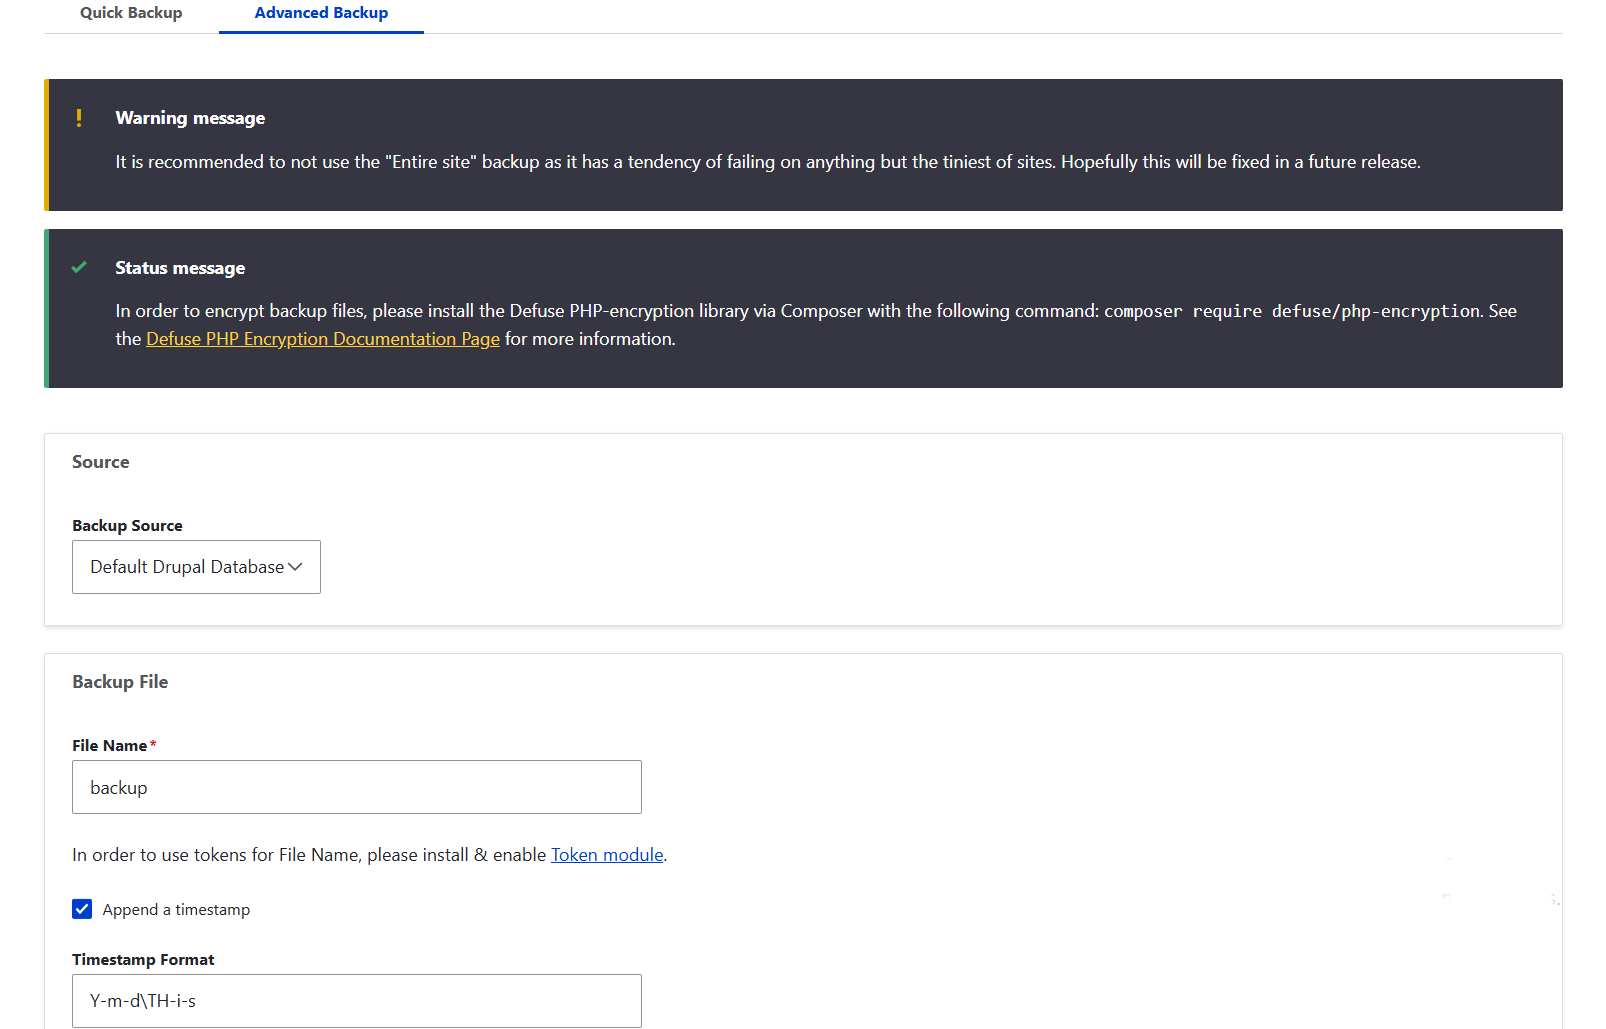Click inside the File Name text box
The width and height of the screenshot is (1606, 1029).
point(356,787)
